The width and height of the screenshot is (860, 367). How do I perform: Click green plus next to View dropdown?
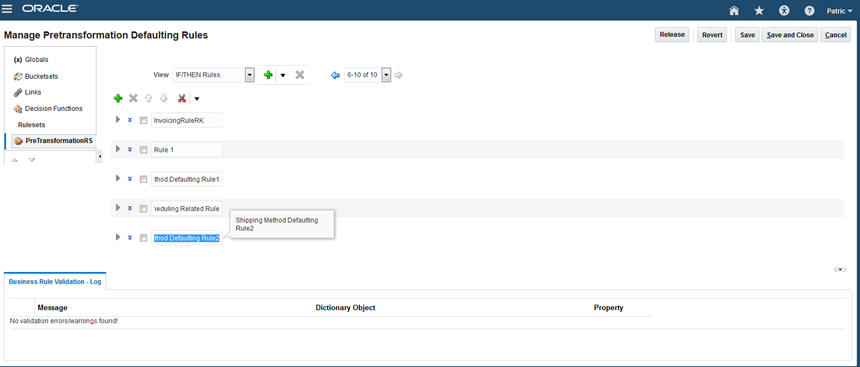coord(268,75)
